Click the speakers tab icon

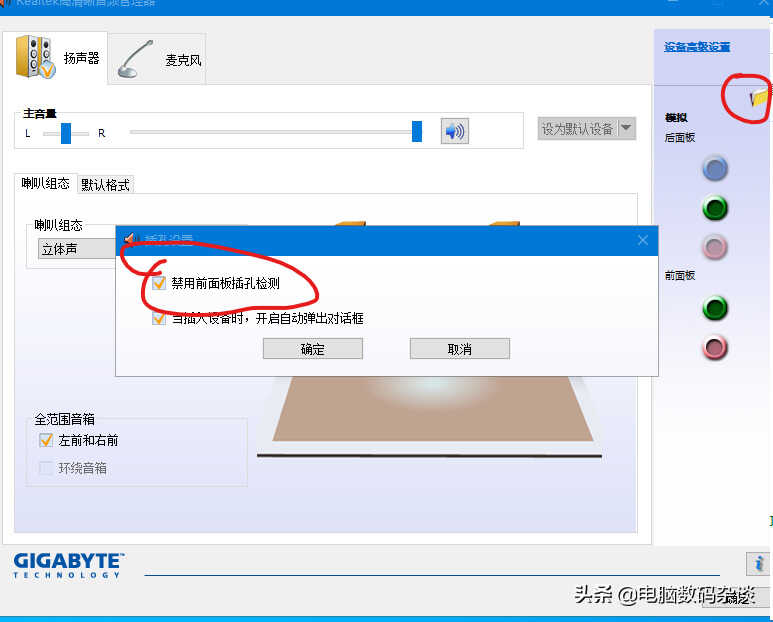point(35,57)
